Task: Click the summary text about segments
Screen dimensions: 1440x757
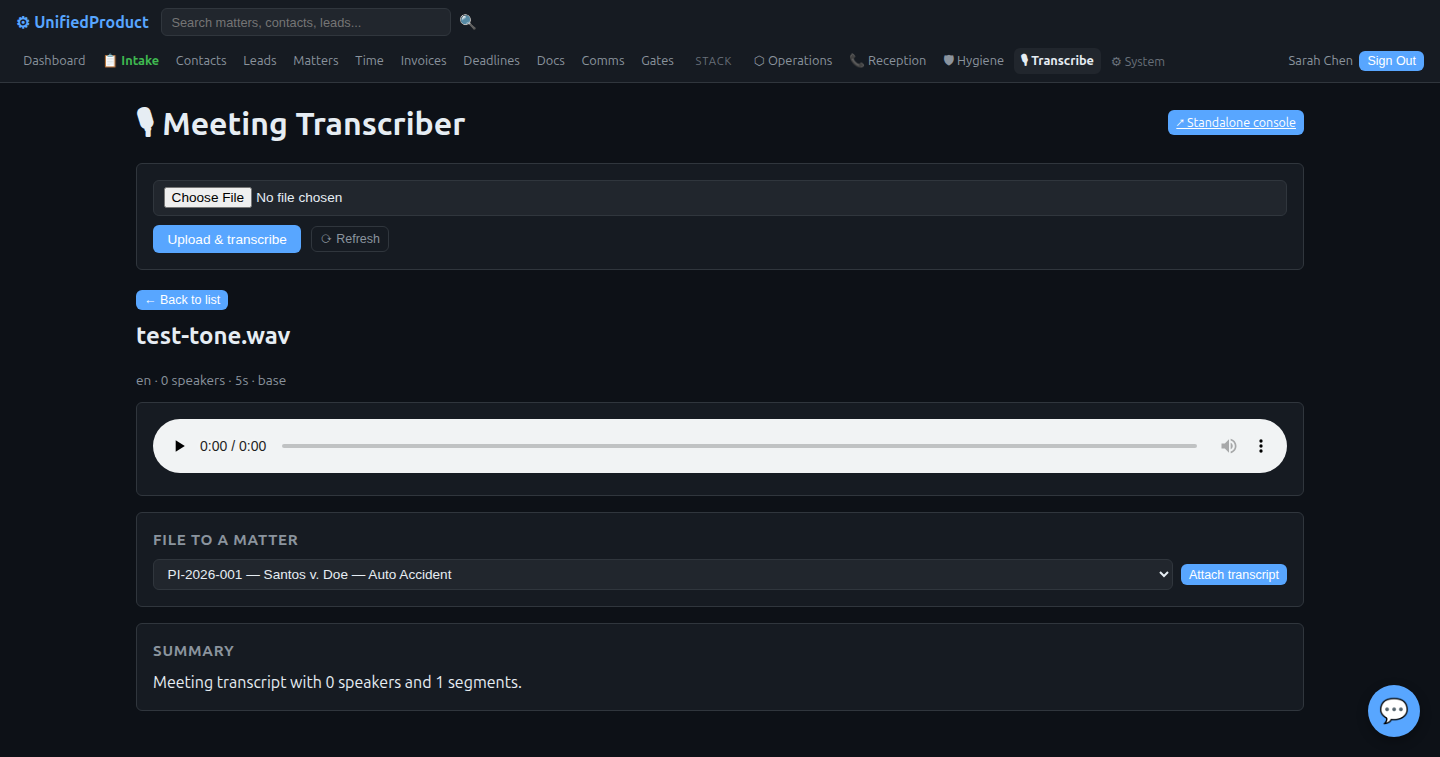Action: tap(337, 683)
